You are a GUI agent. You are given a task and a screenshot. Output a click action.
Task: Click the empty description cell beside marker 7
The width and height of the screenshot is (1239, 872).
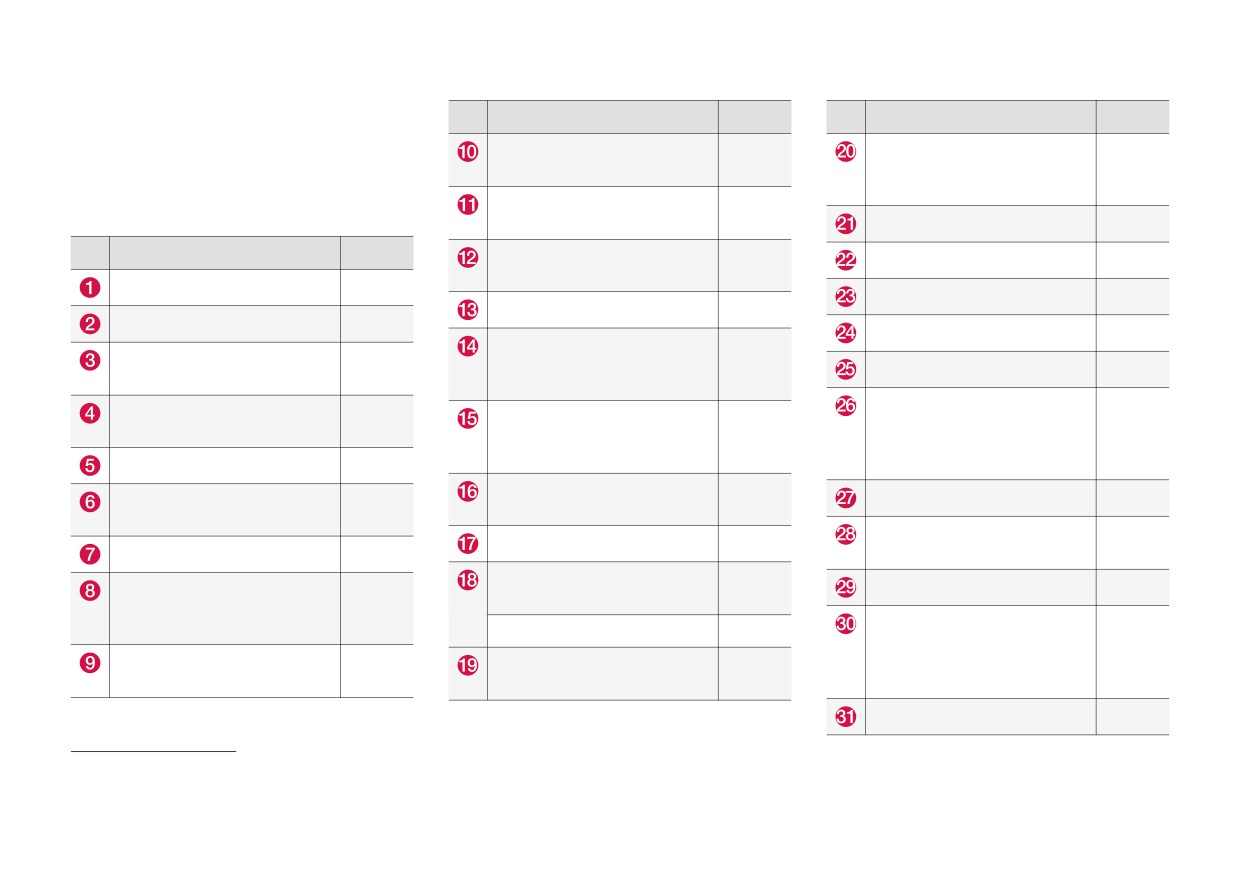pyautogui.click(x=225, y=554)
